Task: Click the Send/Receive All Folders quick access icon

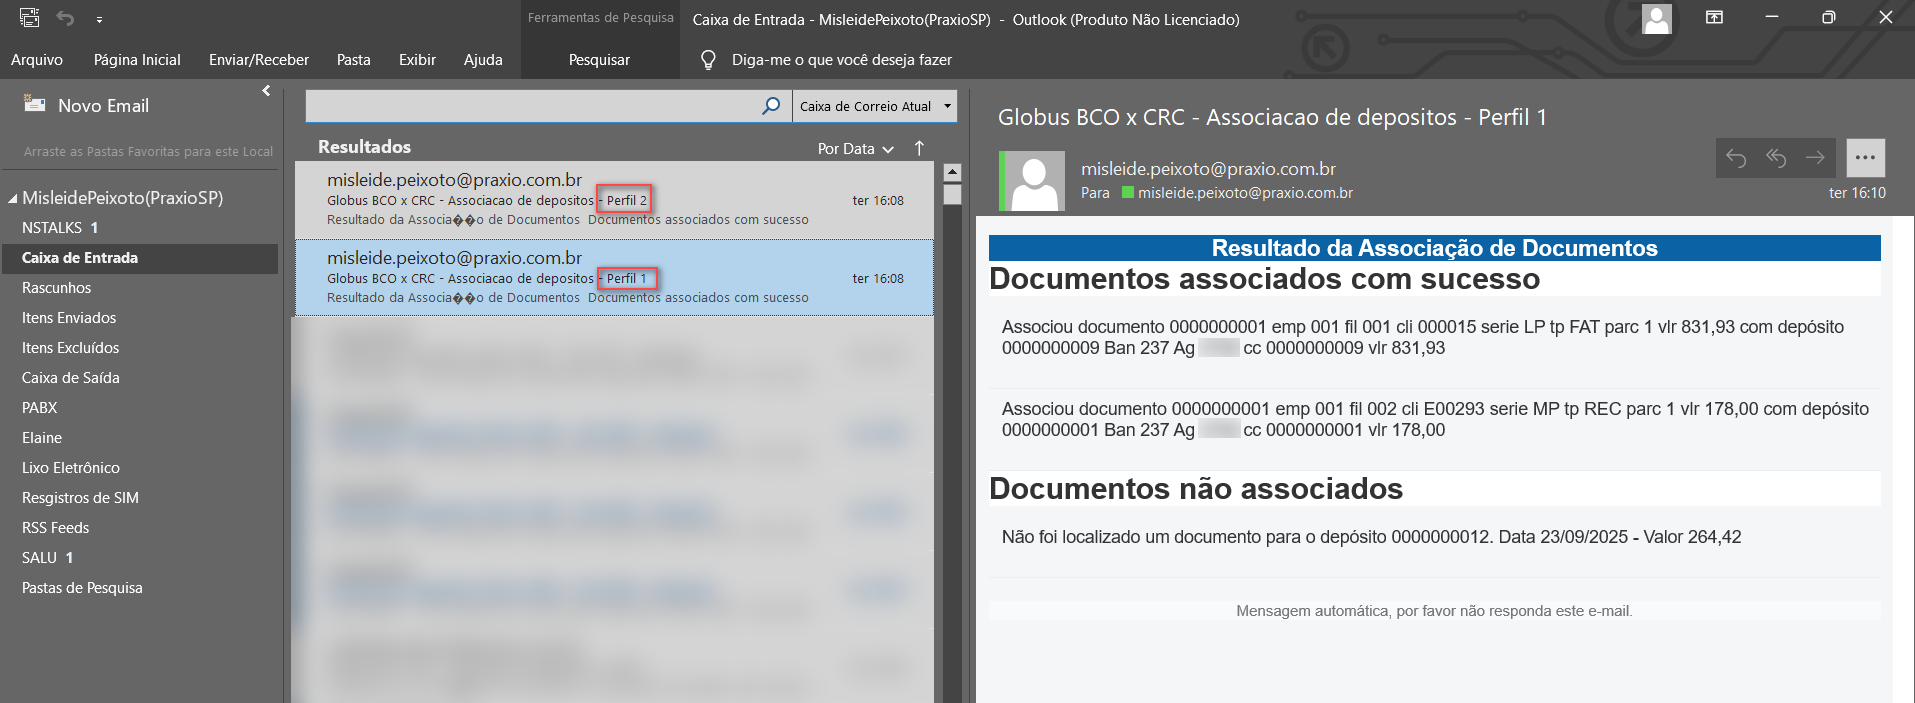Action: coord(30,18)
